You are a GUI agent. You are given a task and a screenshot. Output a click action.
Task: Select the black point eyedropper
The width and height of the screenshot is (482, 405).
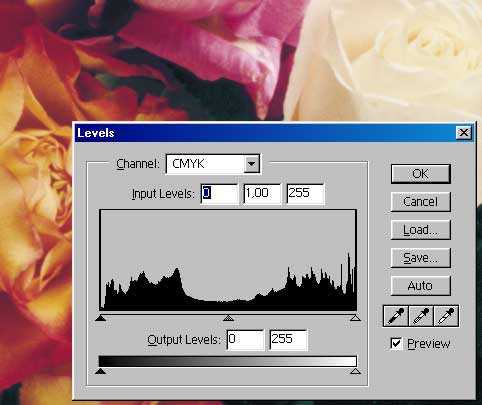coord(396,316)
